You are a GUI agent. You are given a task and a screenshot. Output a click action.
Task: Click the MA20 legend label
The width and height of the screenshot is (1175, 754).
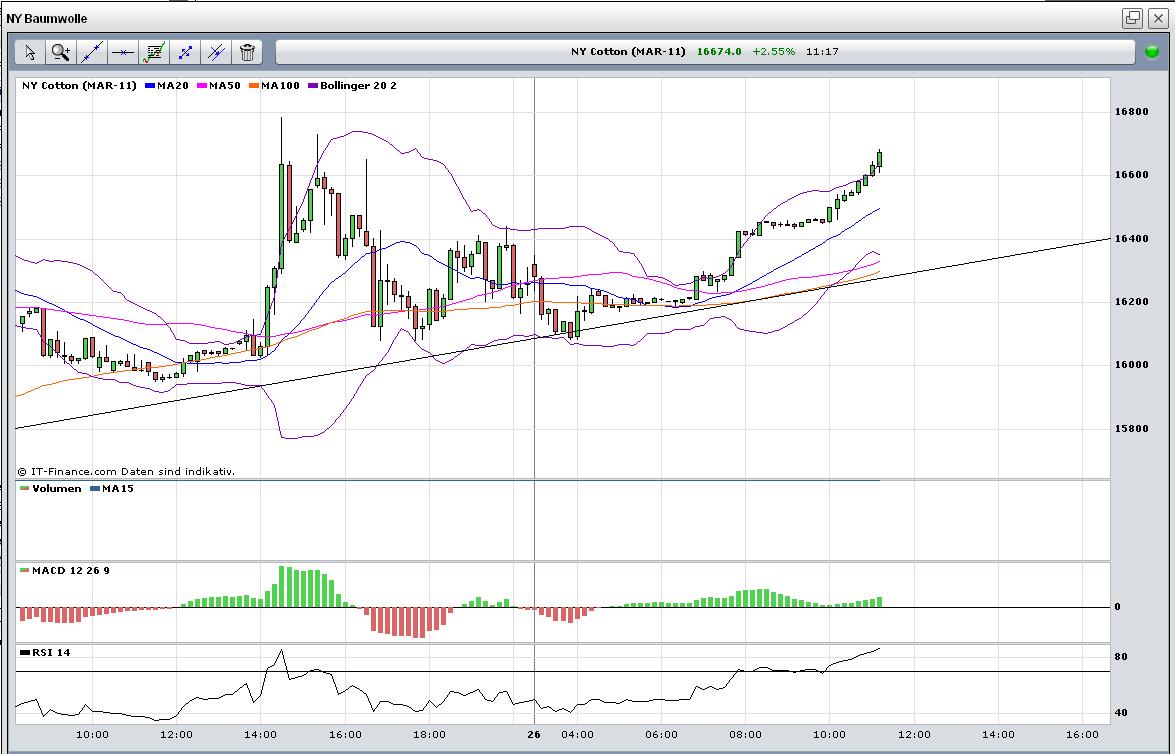point(172,86)
